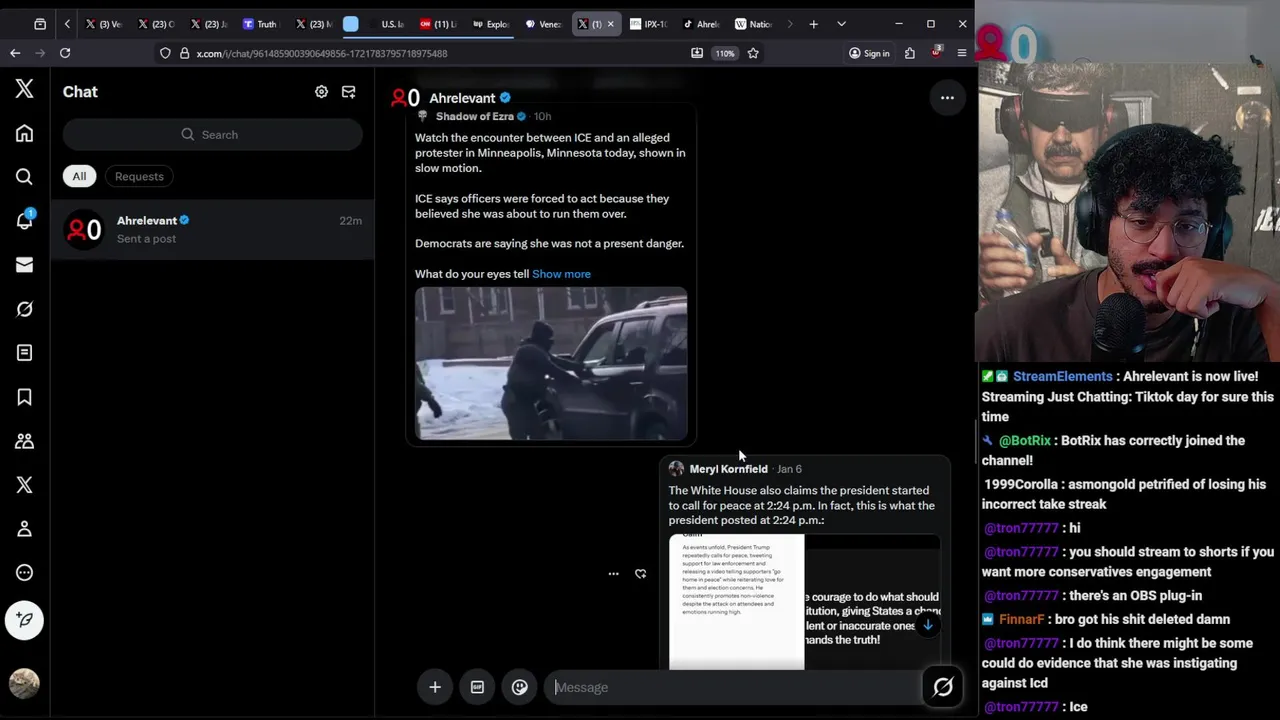The height and width of the screenshot is (720, 1280).
Task: Select the Requests filter pill
Action: [139, 176]
